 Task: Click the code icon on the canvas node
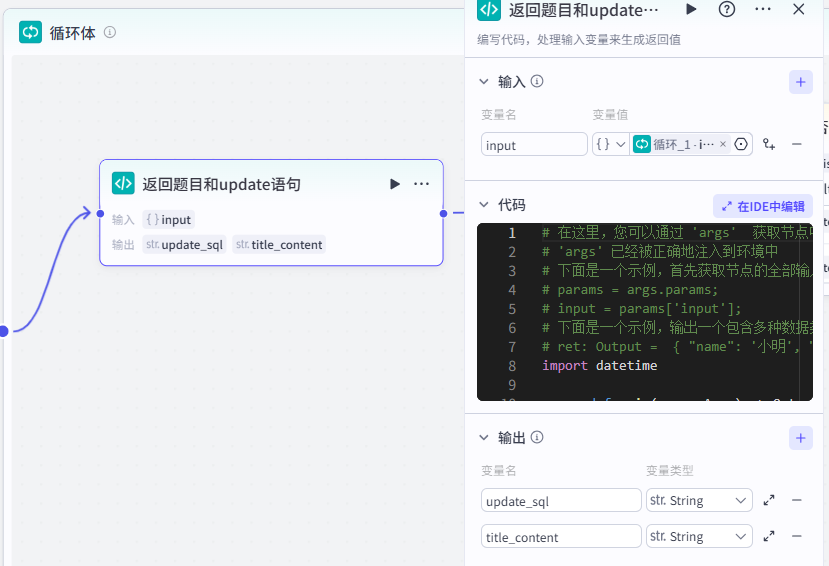tap(123, 183)
